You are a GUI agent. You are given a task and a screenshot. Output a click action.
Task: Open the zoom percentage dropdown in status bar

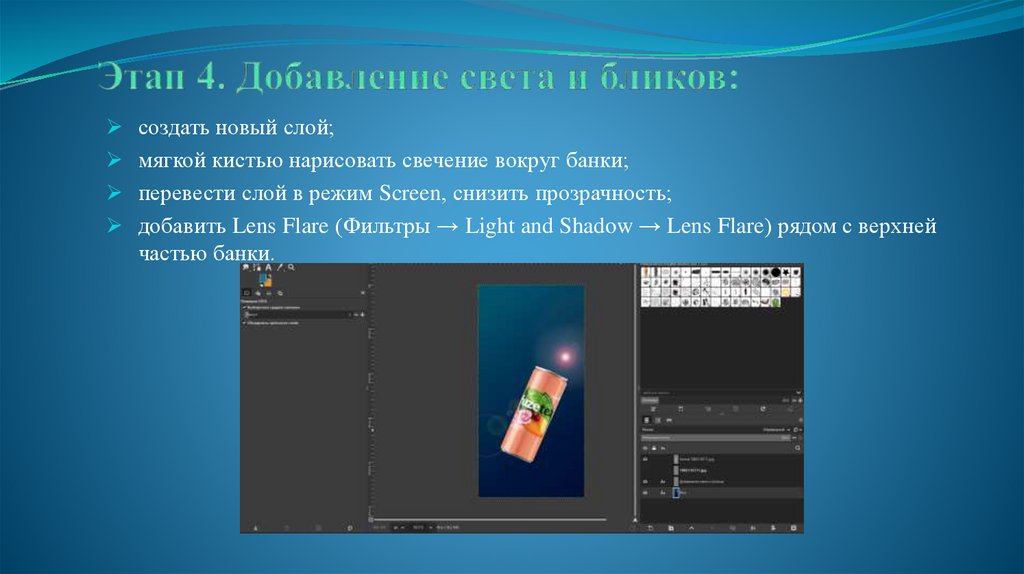point(424,527)
